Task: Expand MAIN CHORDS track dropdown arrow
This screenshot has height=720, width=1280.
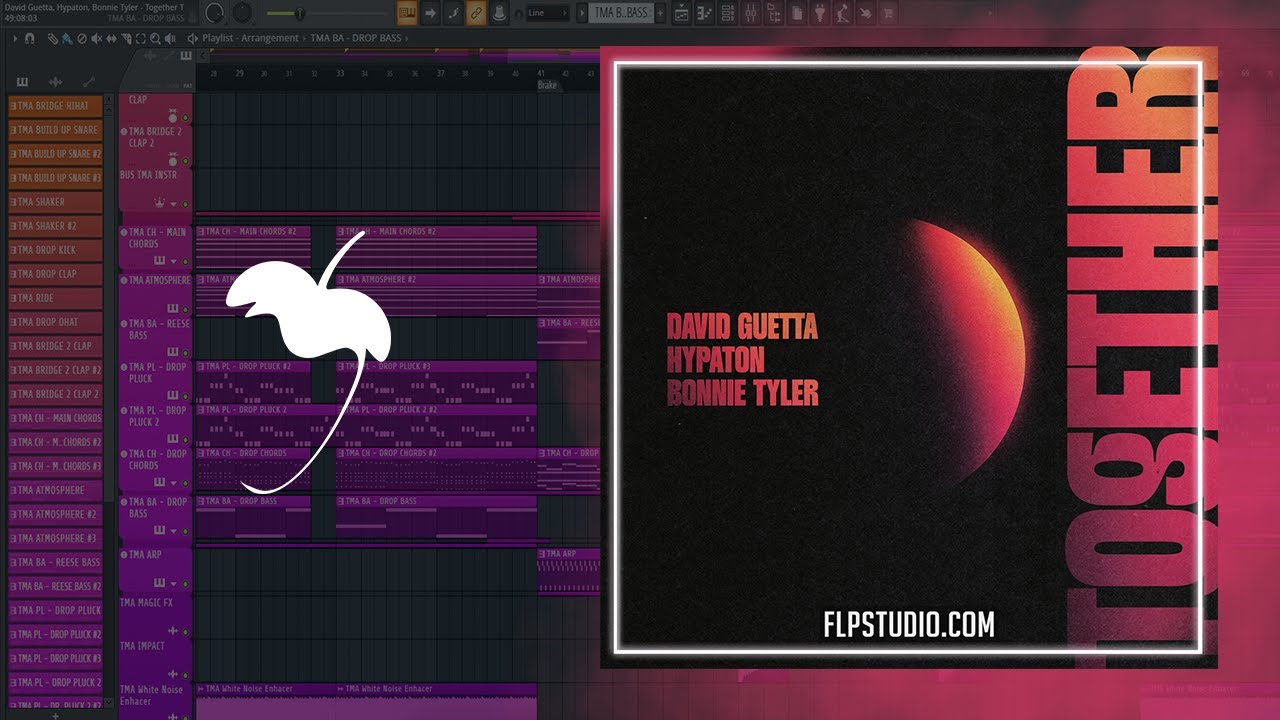Action: tap(173, 261)
